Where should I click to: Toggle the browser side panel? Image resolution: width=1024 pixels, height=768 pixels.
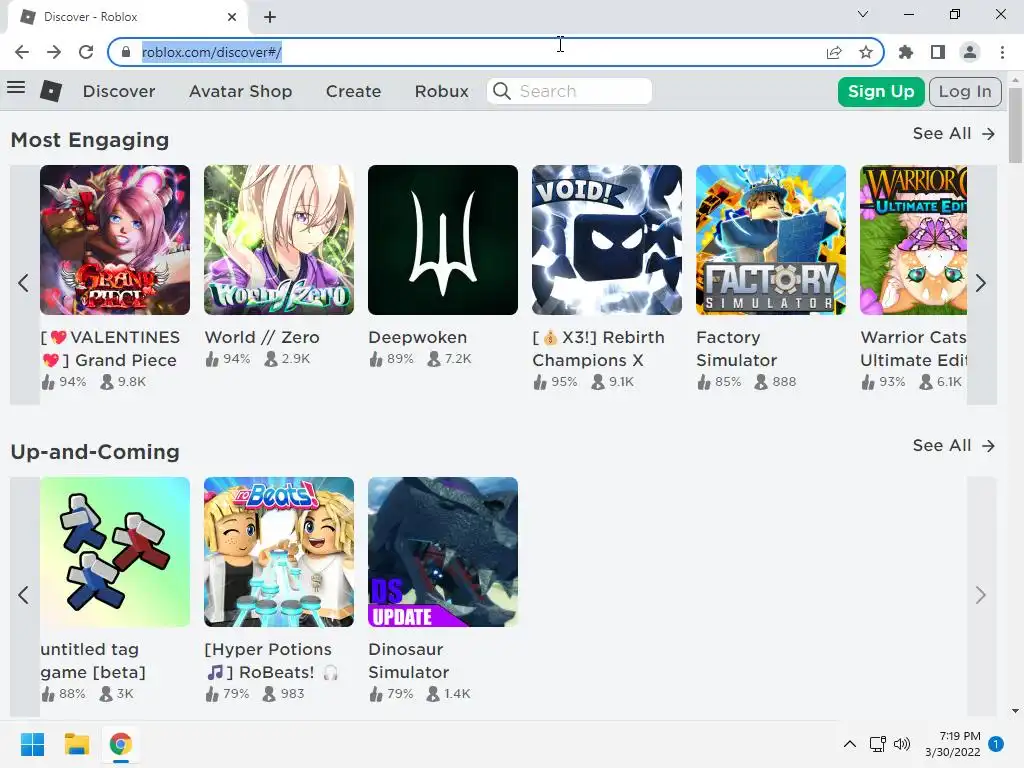click(938, 52)
